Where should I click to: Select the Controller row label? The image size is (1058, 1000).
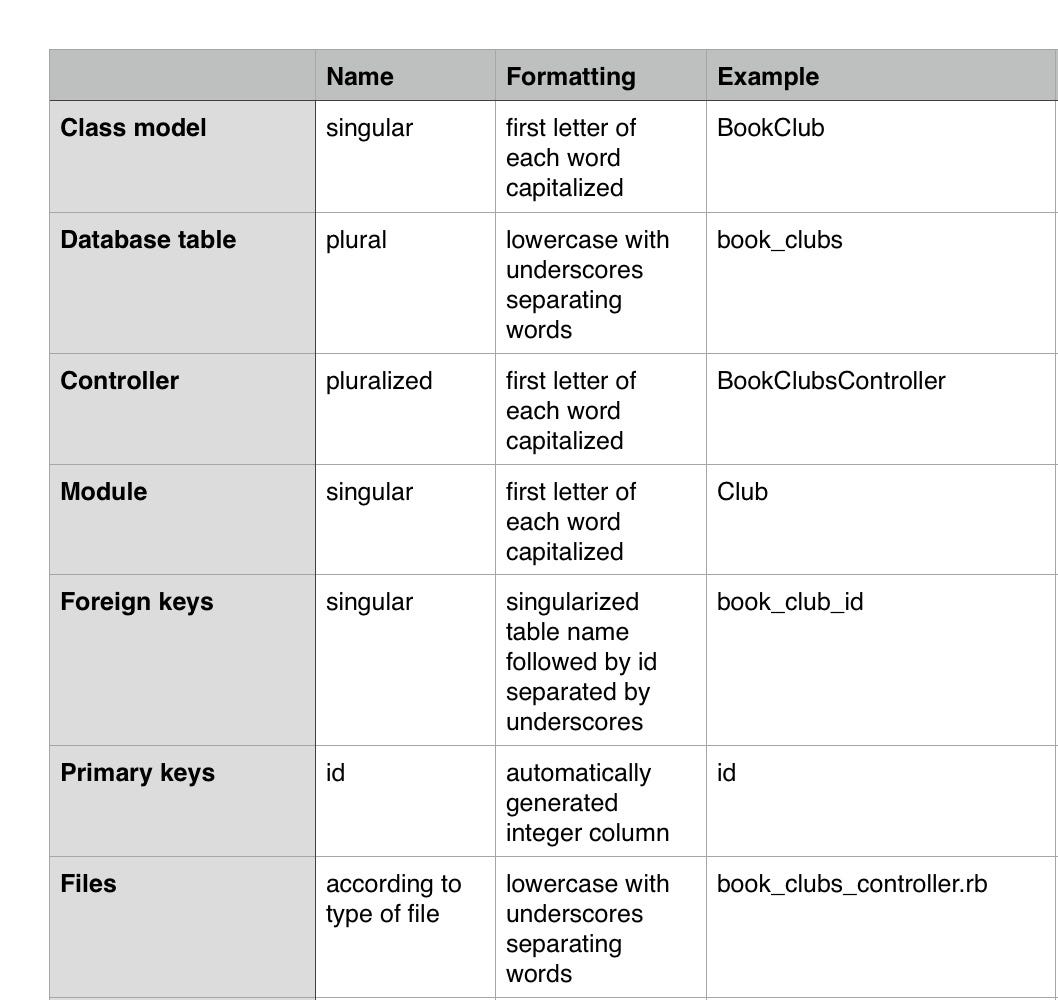119,381
